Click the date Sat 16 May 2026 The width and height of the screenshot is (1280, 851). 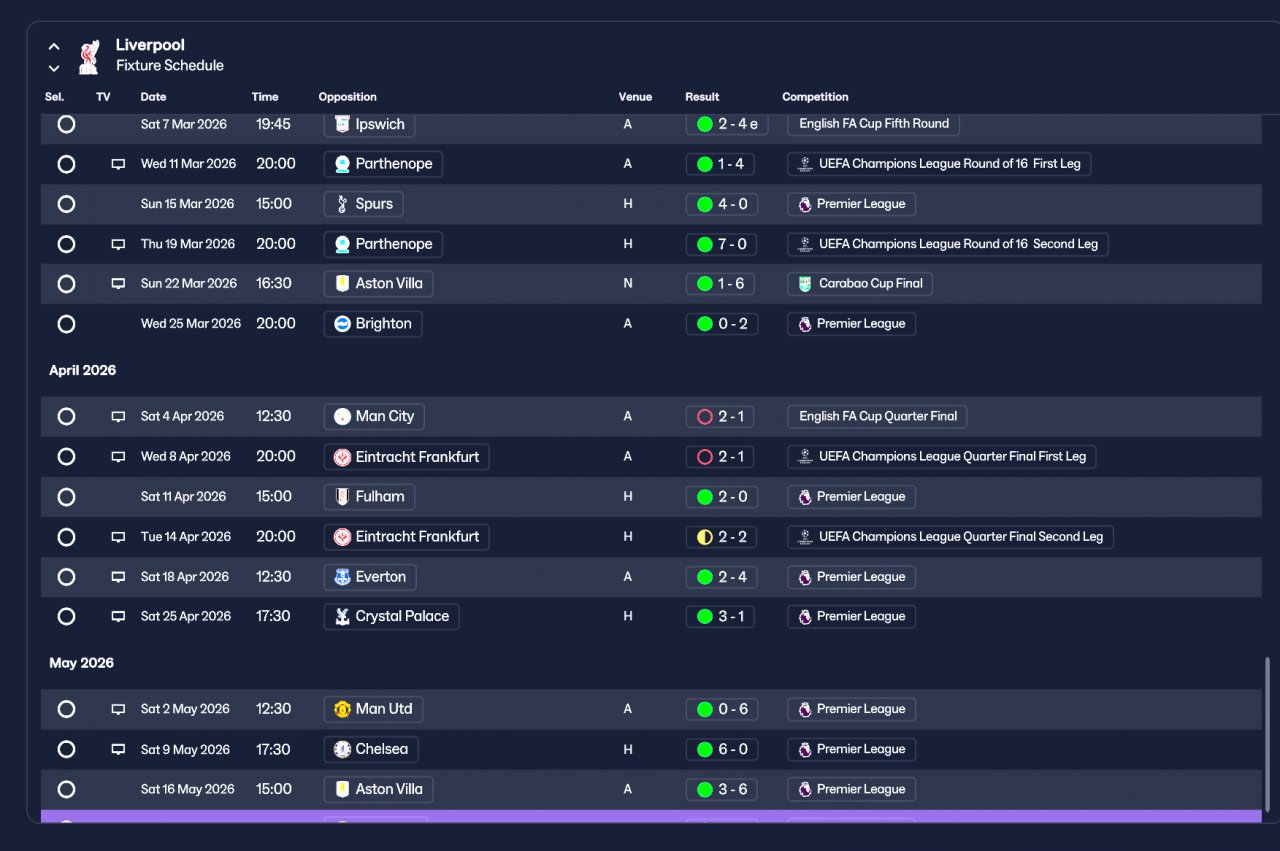188,789
